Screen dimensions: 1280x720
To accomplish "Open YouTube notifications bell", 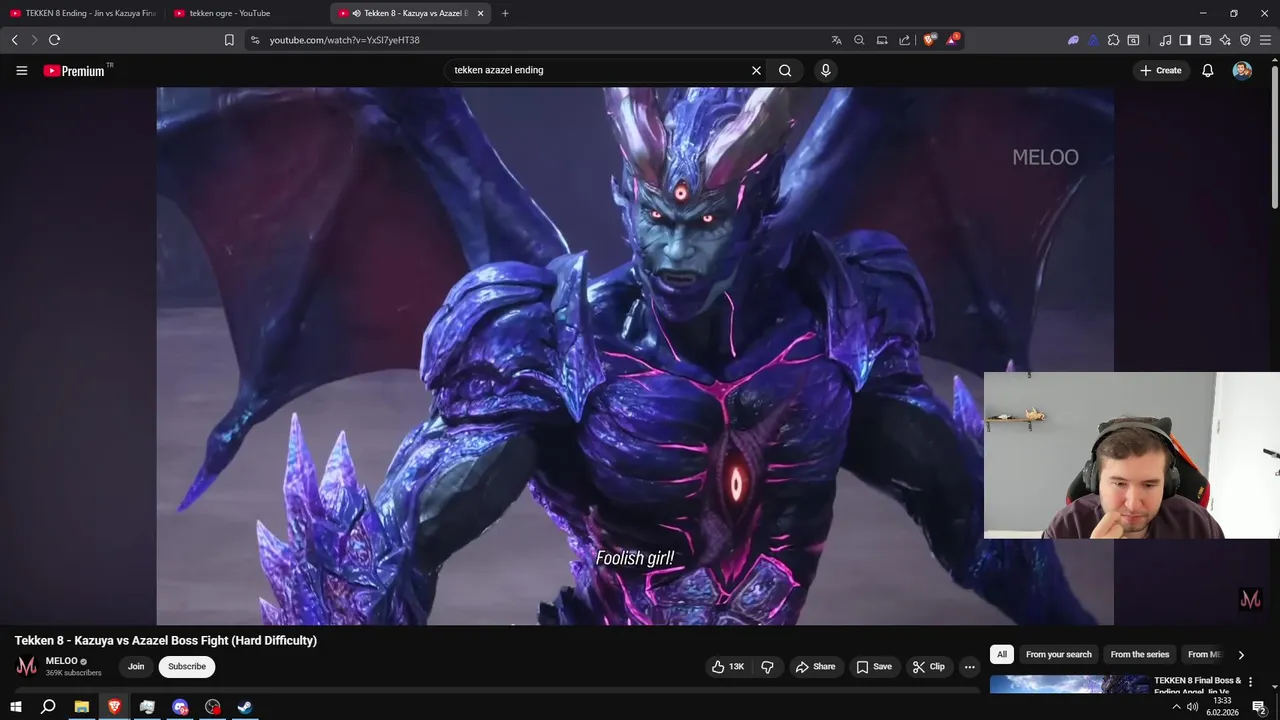I will (1208, 70).
